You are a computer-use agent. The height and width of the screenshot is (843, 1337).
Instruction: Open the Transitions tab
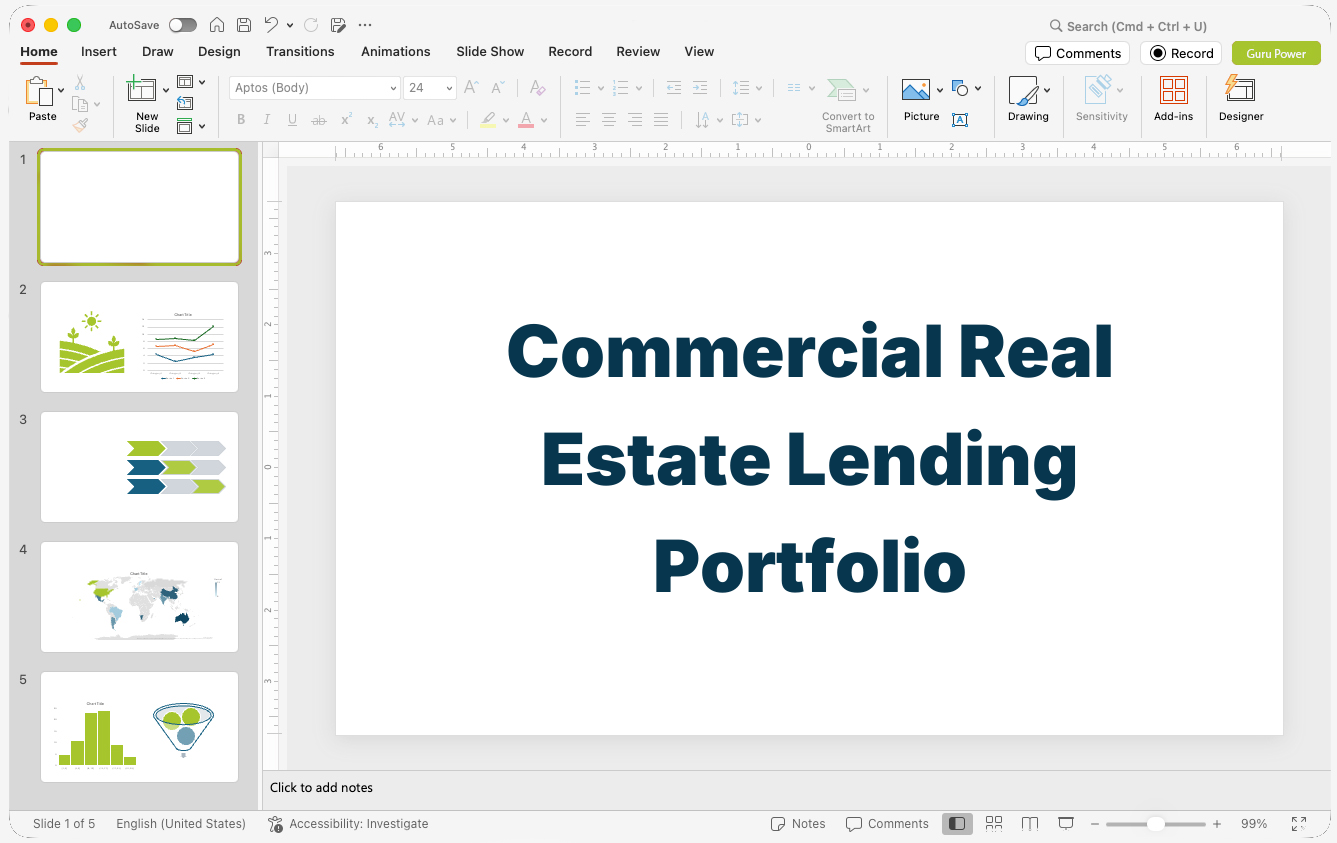(x=300, y=52)
